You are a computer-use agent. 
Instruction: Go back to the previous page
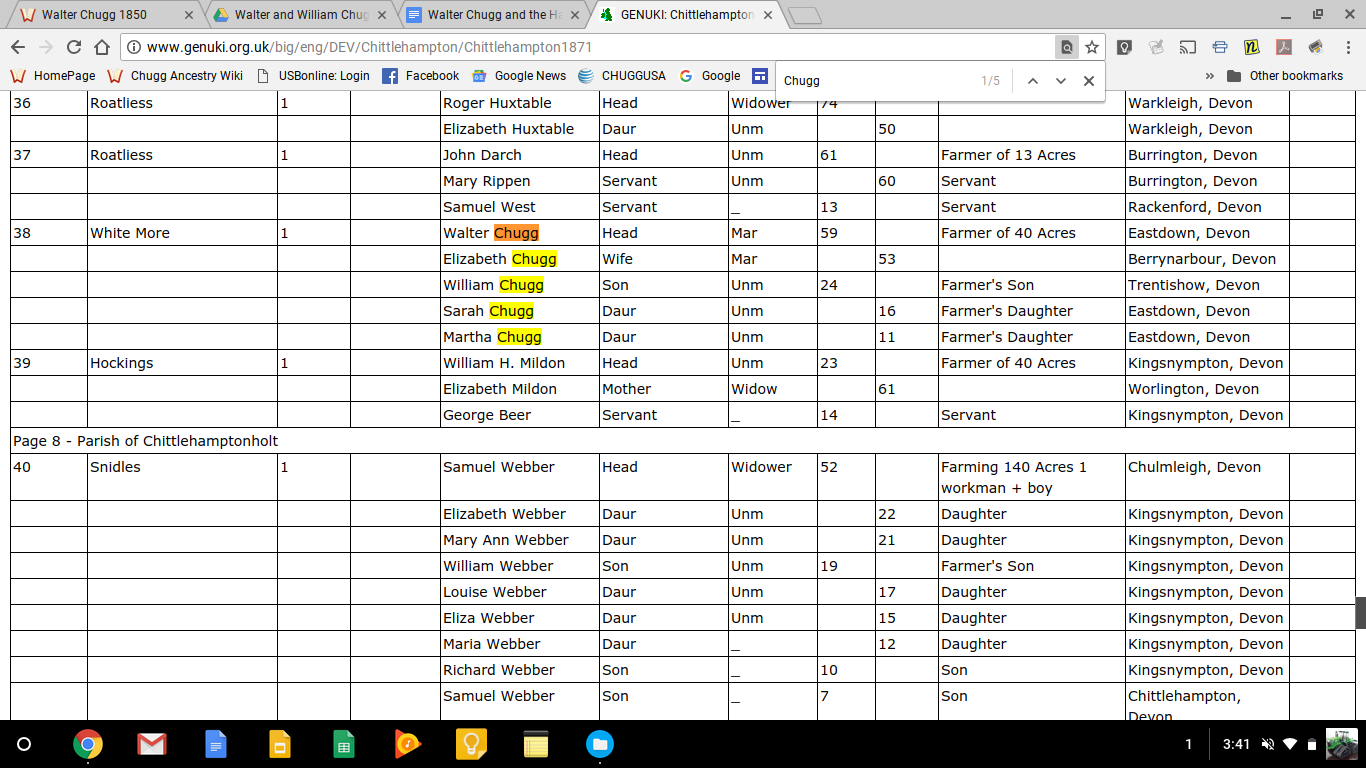[x=18, y=47]
